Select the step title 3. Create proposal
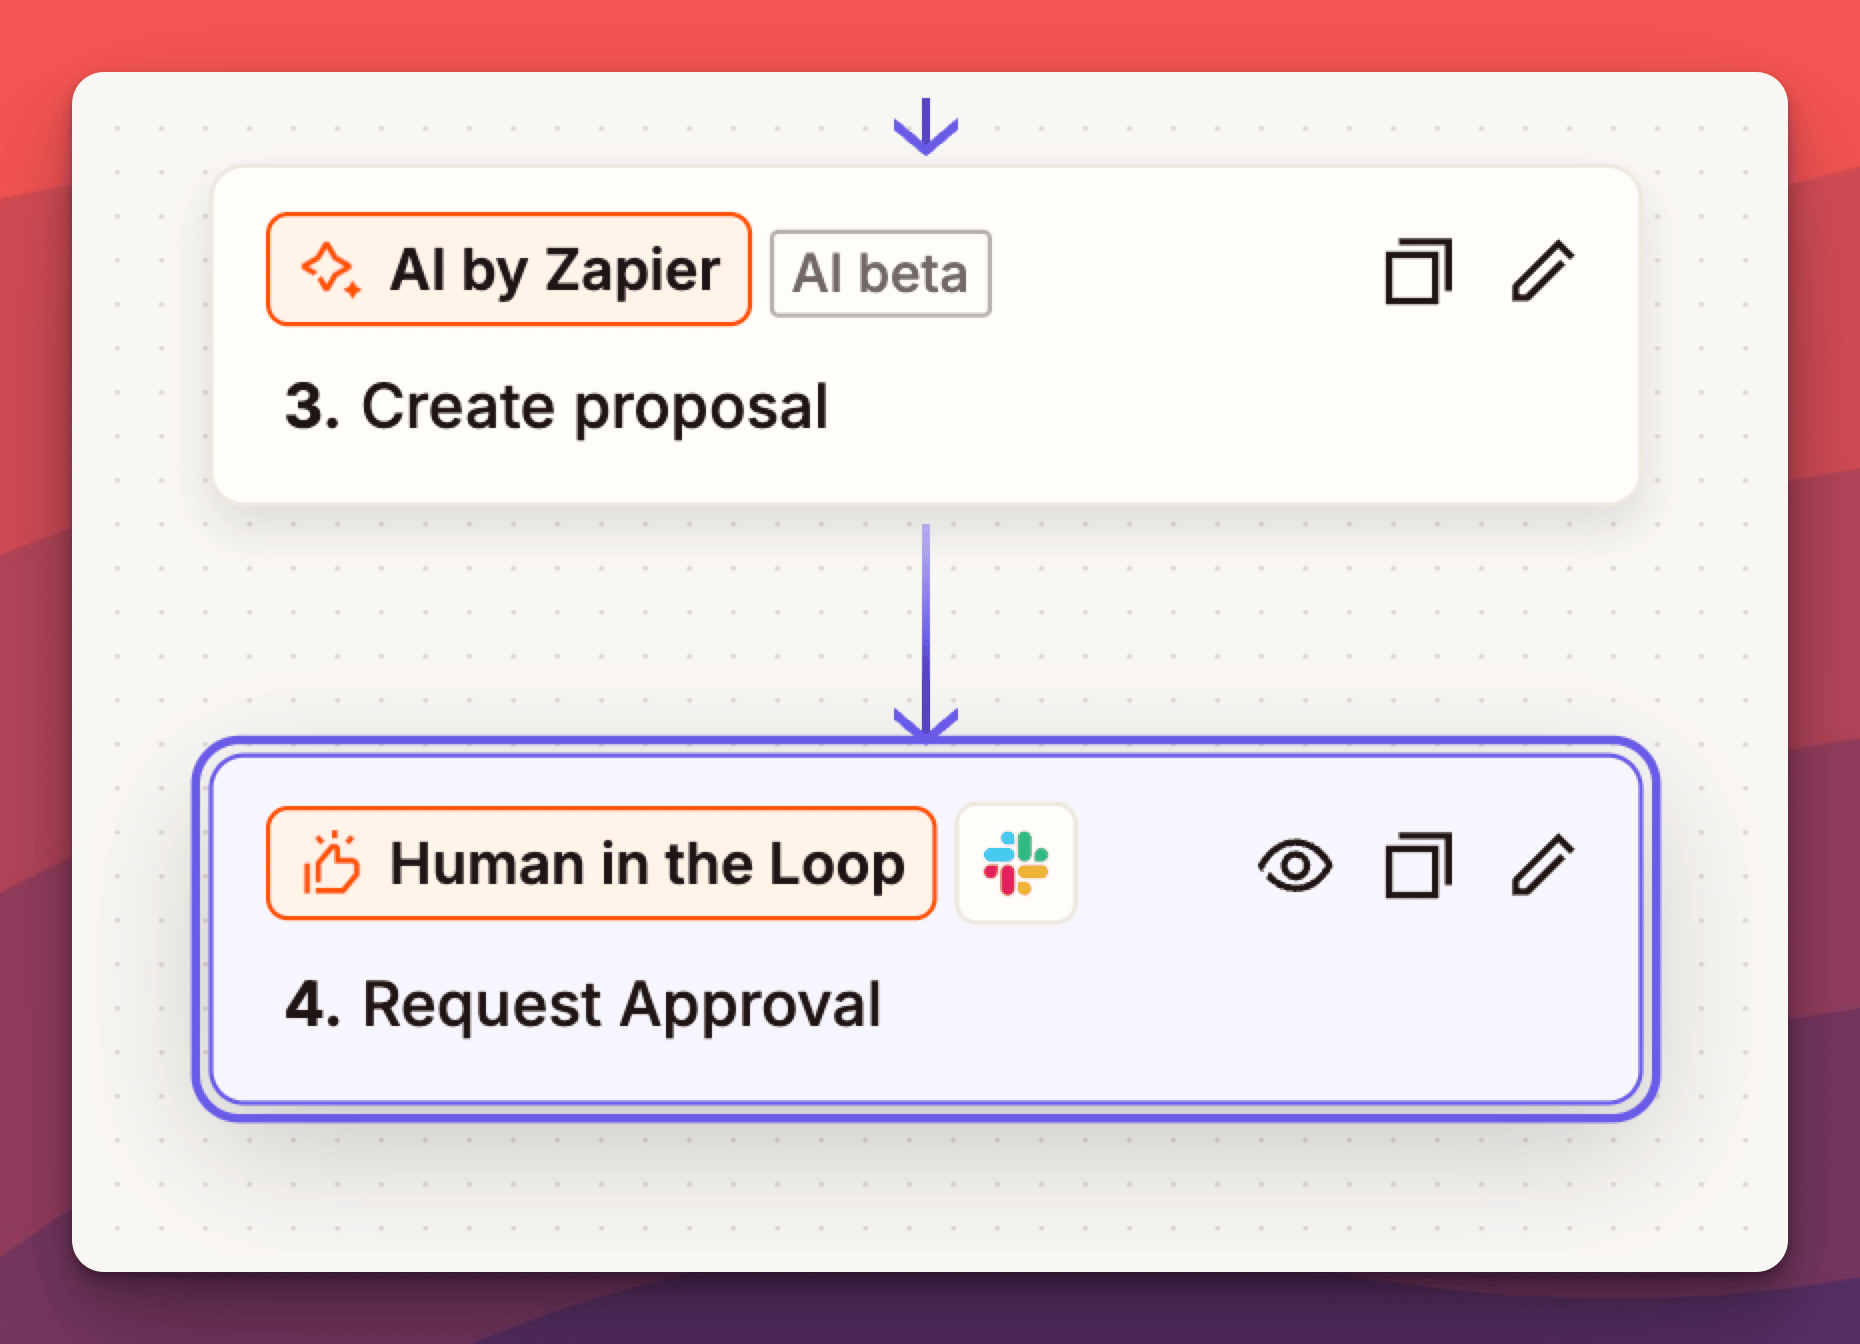This screenshot has width=1860, height=1344. pos(556,407)
